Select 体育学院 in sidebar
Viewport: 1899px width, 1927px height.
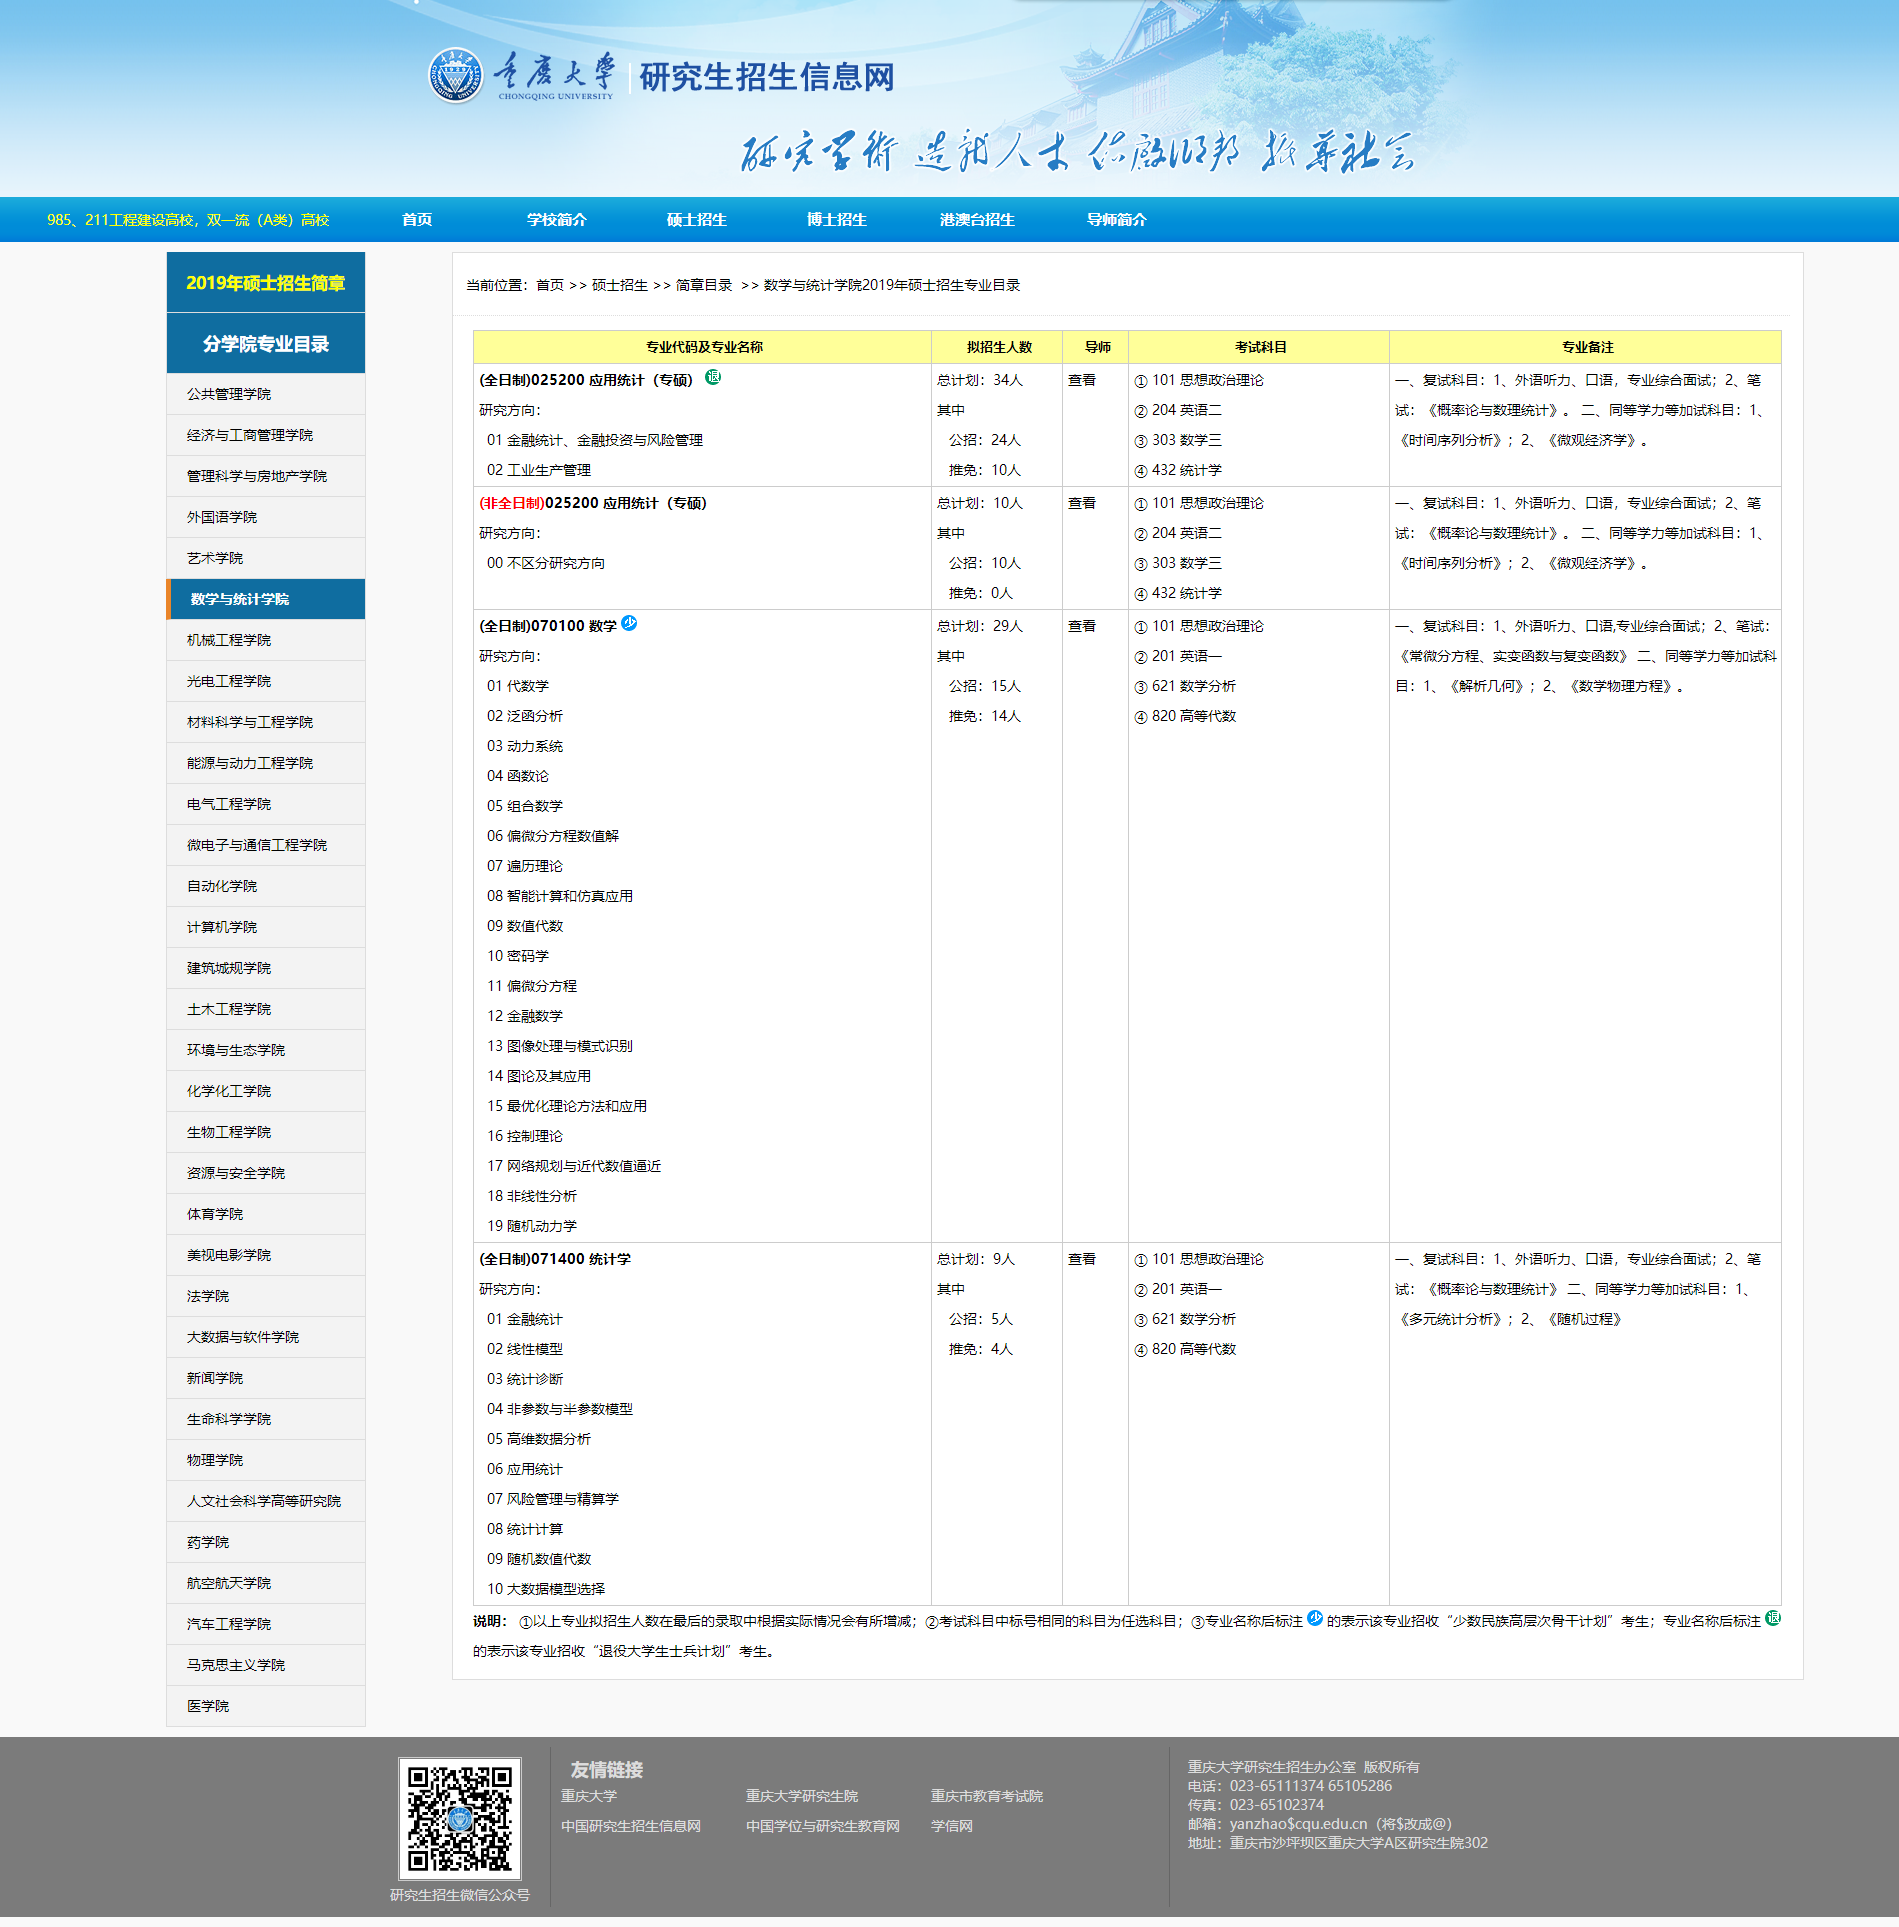266,1214
